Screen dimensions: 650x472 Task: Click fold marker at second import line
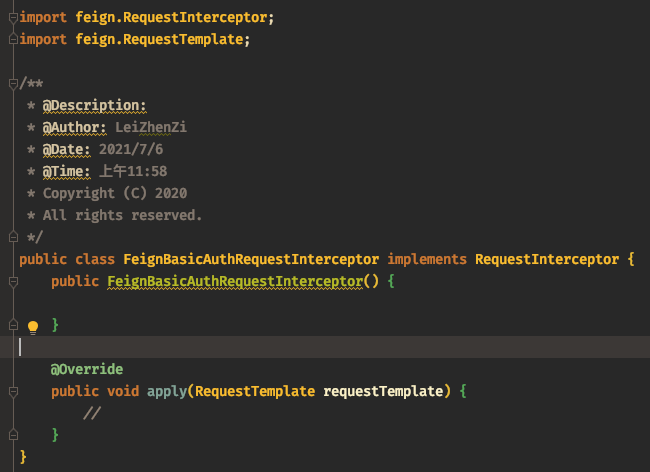[x=13, y=39]
